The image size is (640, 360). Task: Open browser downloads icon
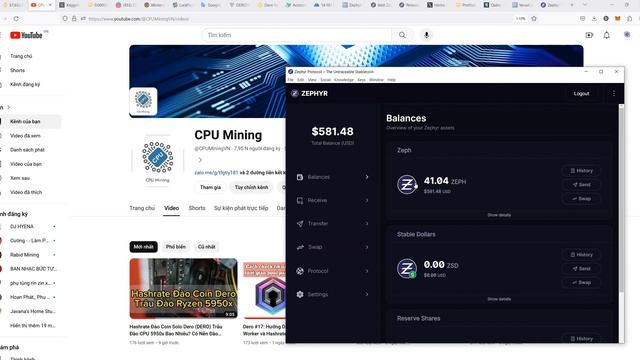pos(594,19)
